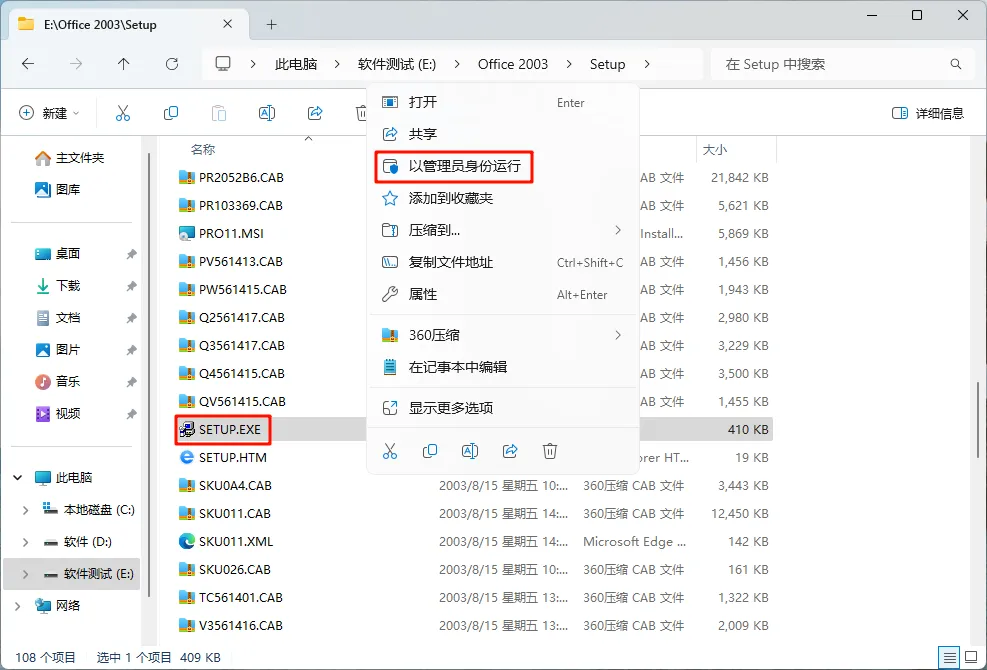Image resolution: width=987 pixels, height=670 pixels.
Task: Click the Delete trash icon in context menu
Action: click(550, 451)
